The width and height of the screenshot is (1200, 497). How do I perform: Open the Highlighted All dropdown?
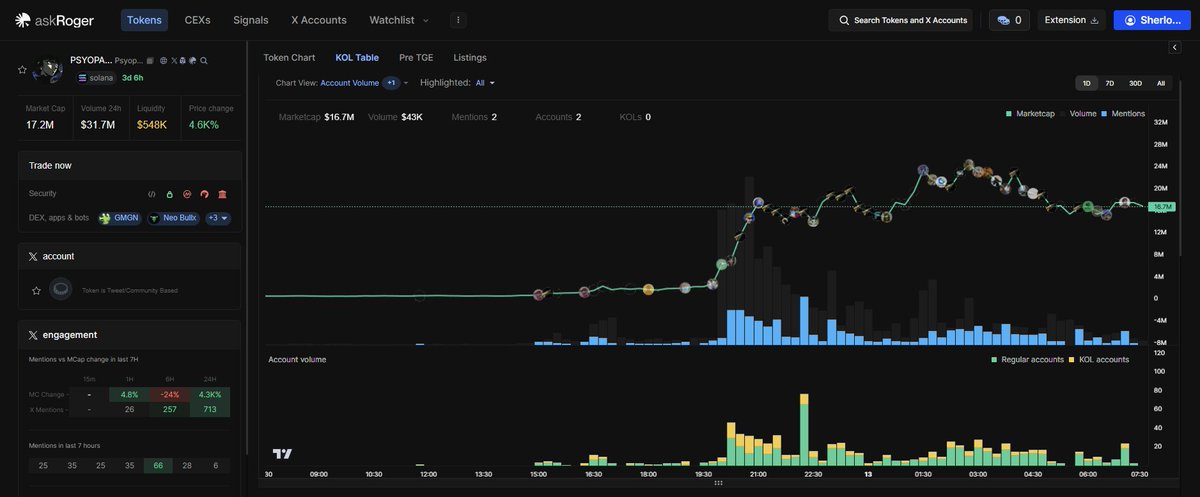coord(485,83)
